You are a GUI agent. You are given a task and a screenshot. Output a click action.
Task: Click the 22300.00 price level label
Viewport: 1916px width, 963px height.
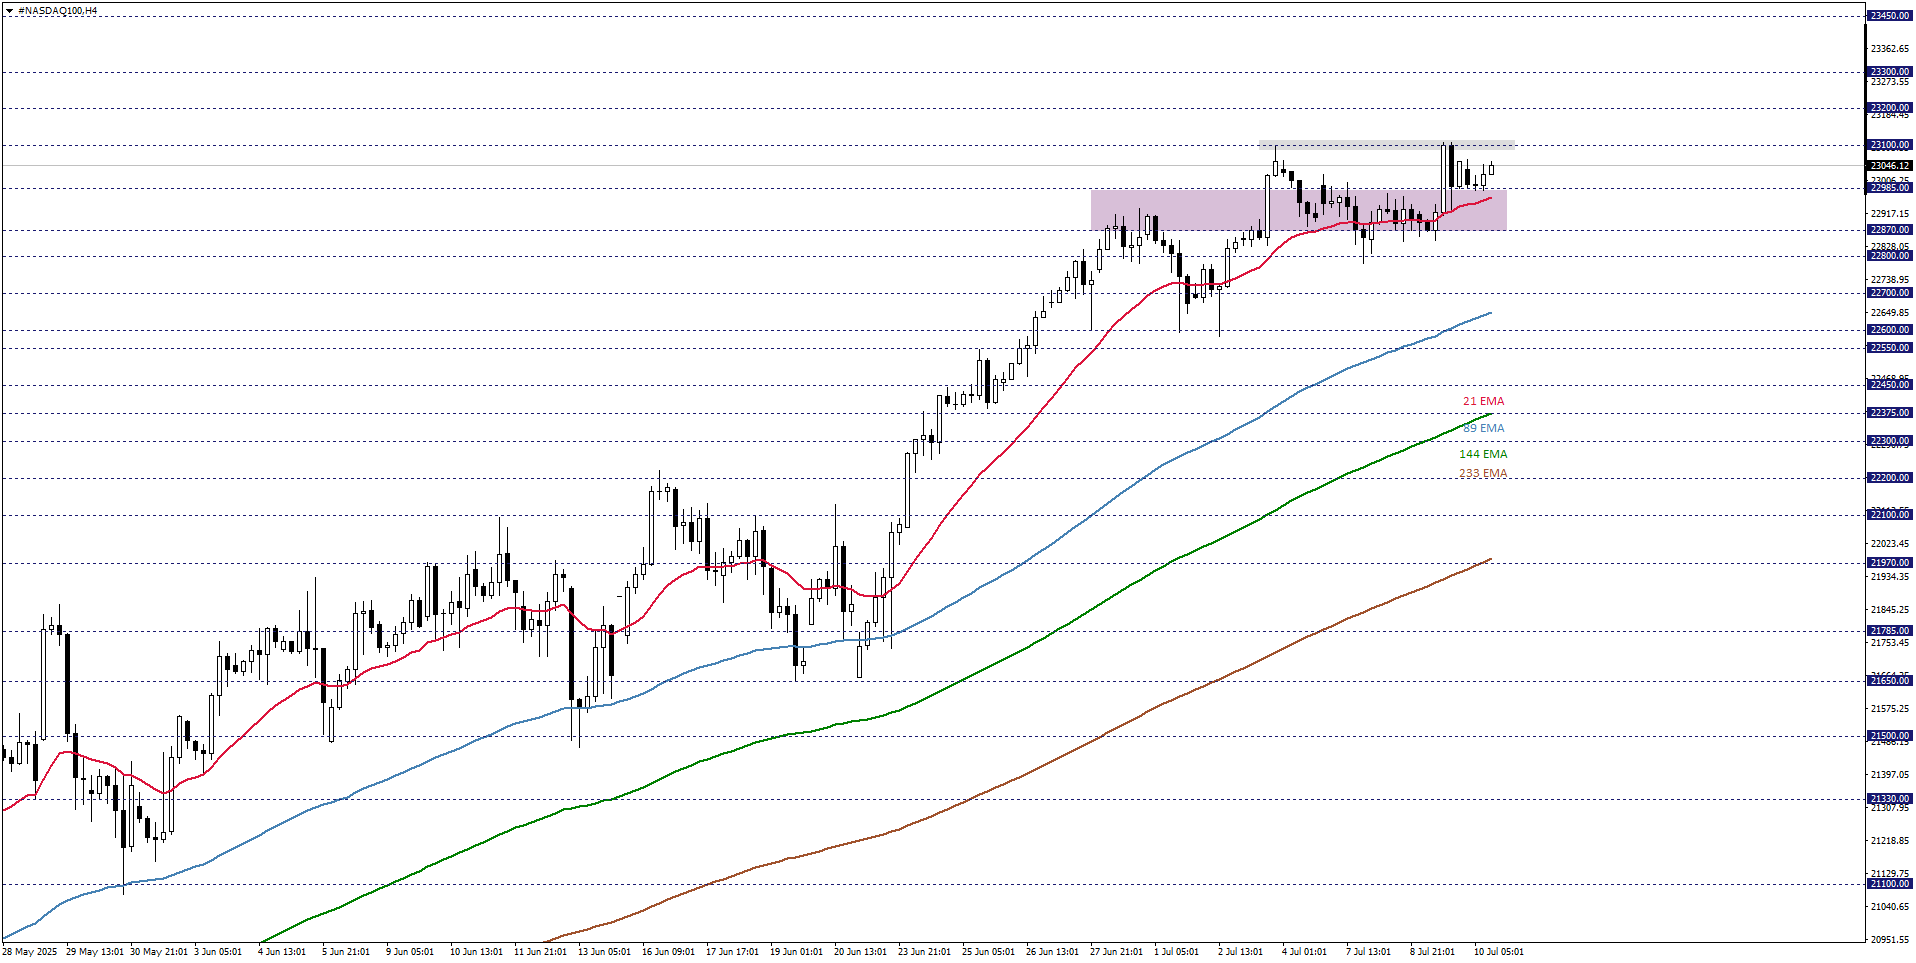coord(1890,441)
